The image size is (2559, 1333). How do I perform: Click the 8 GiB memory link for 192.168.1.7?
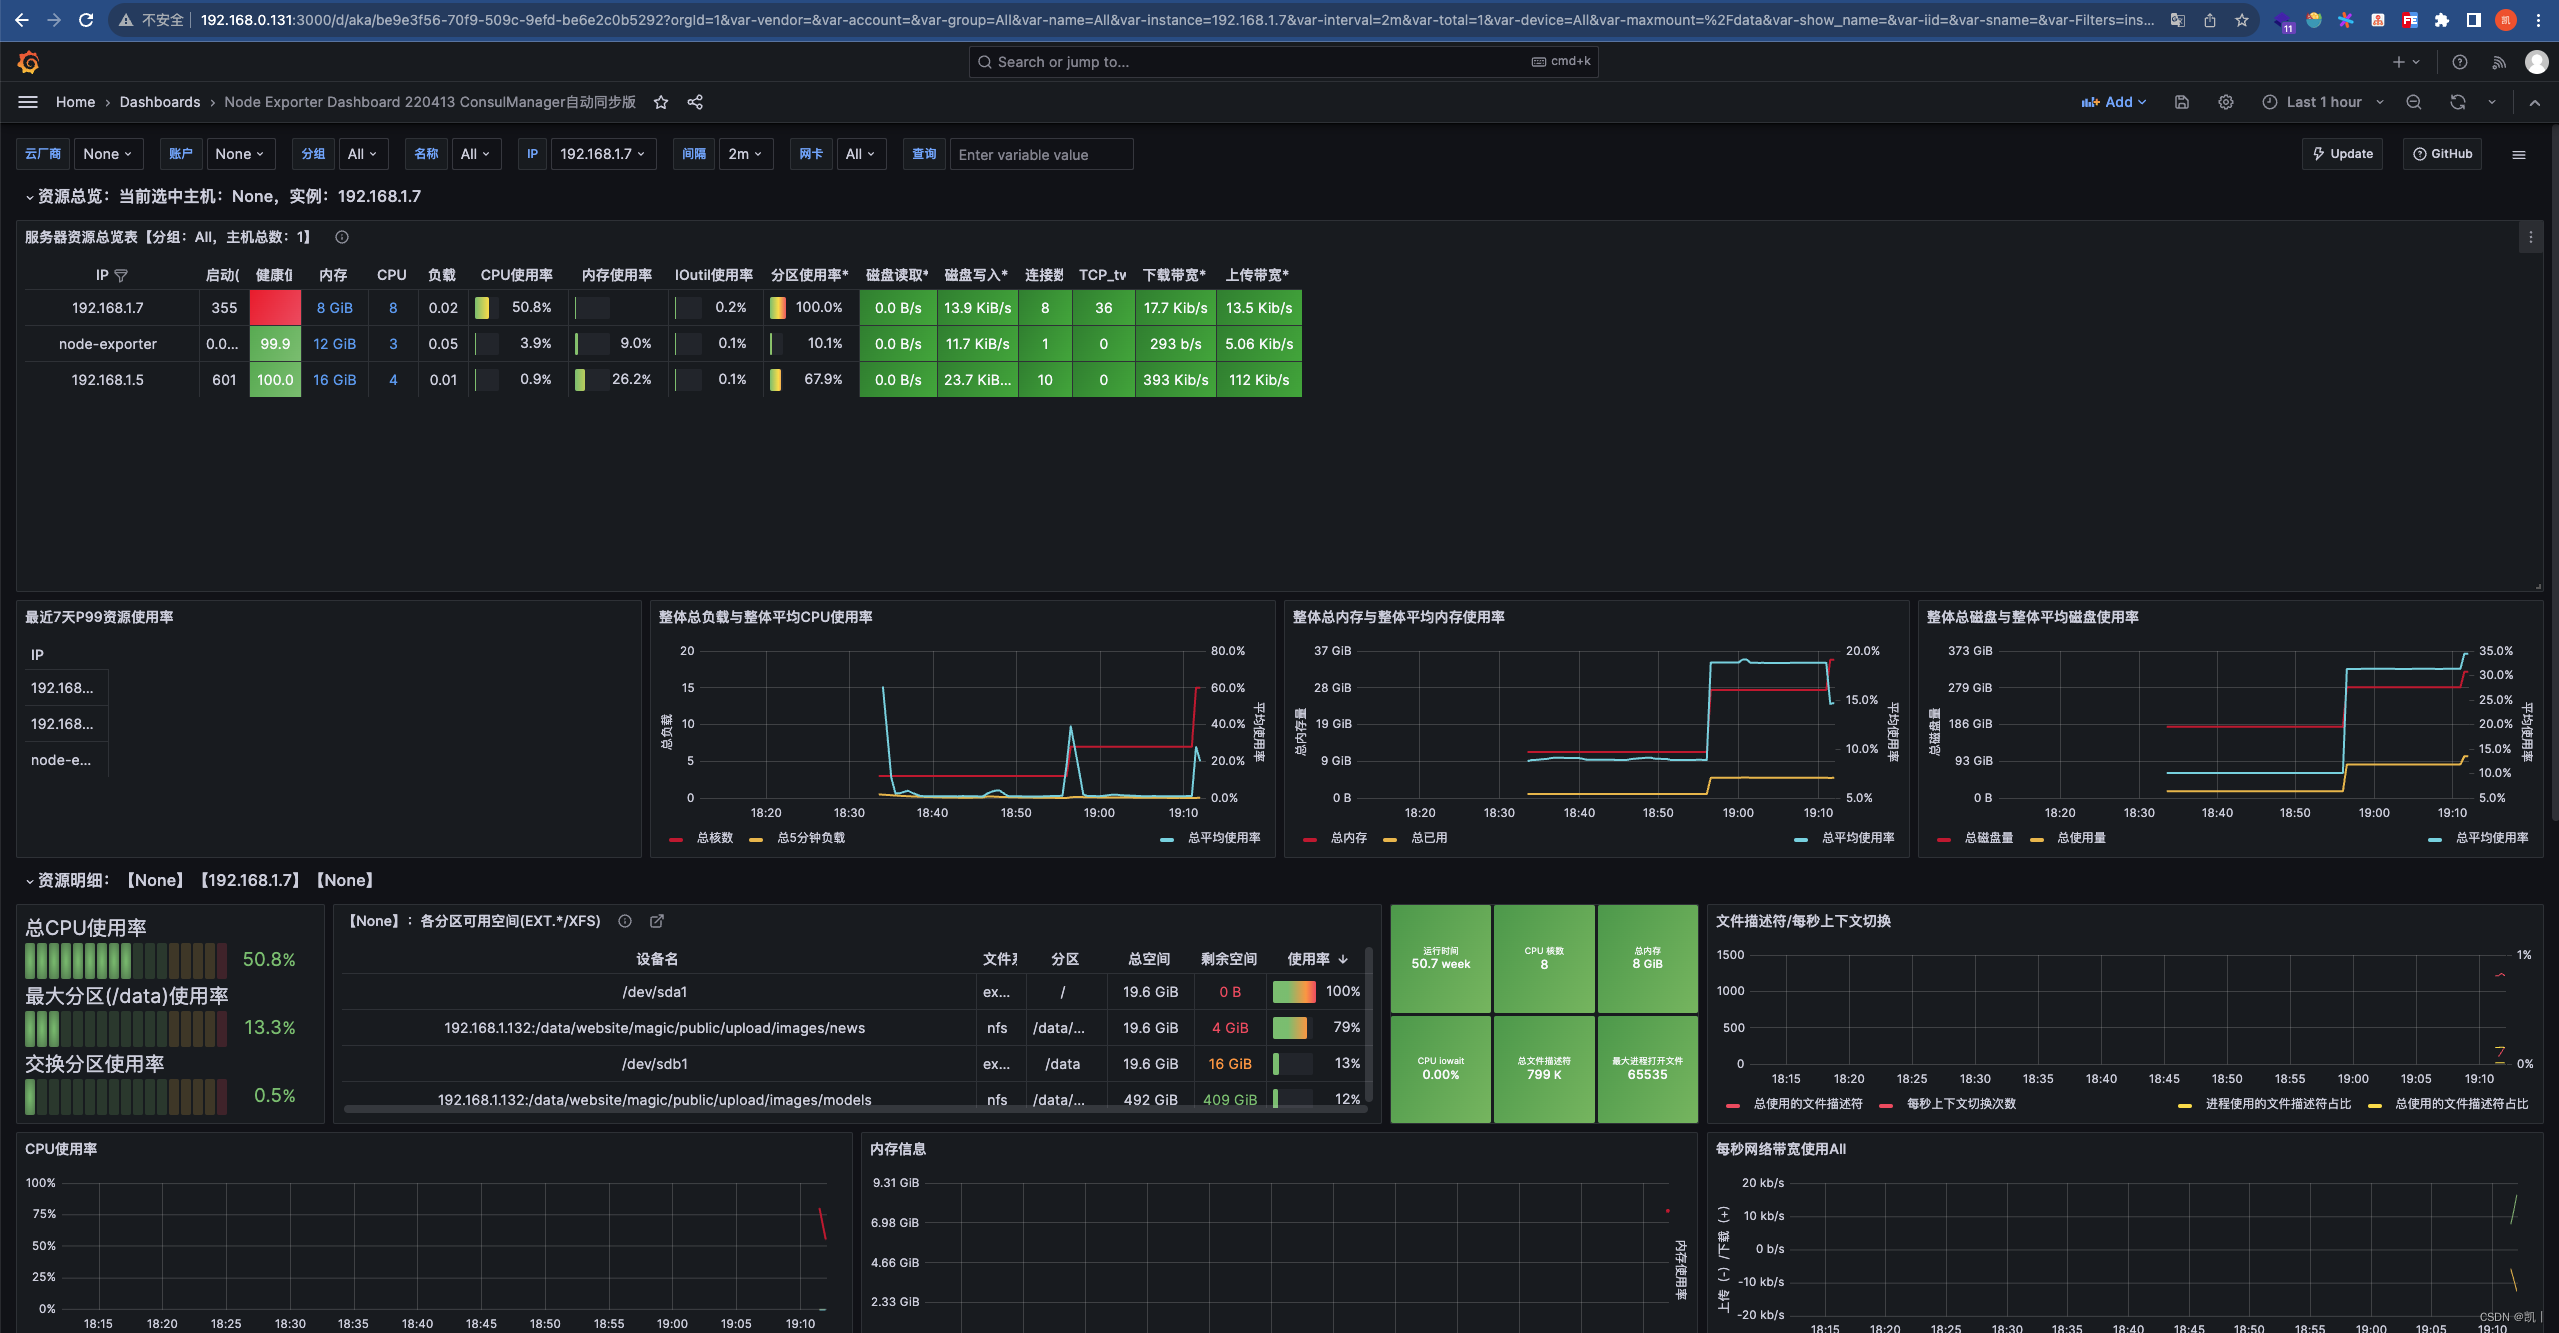[335, 308]
